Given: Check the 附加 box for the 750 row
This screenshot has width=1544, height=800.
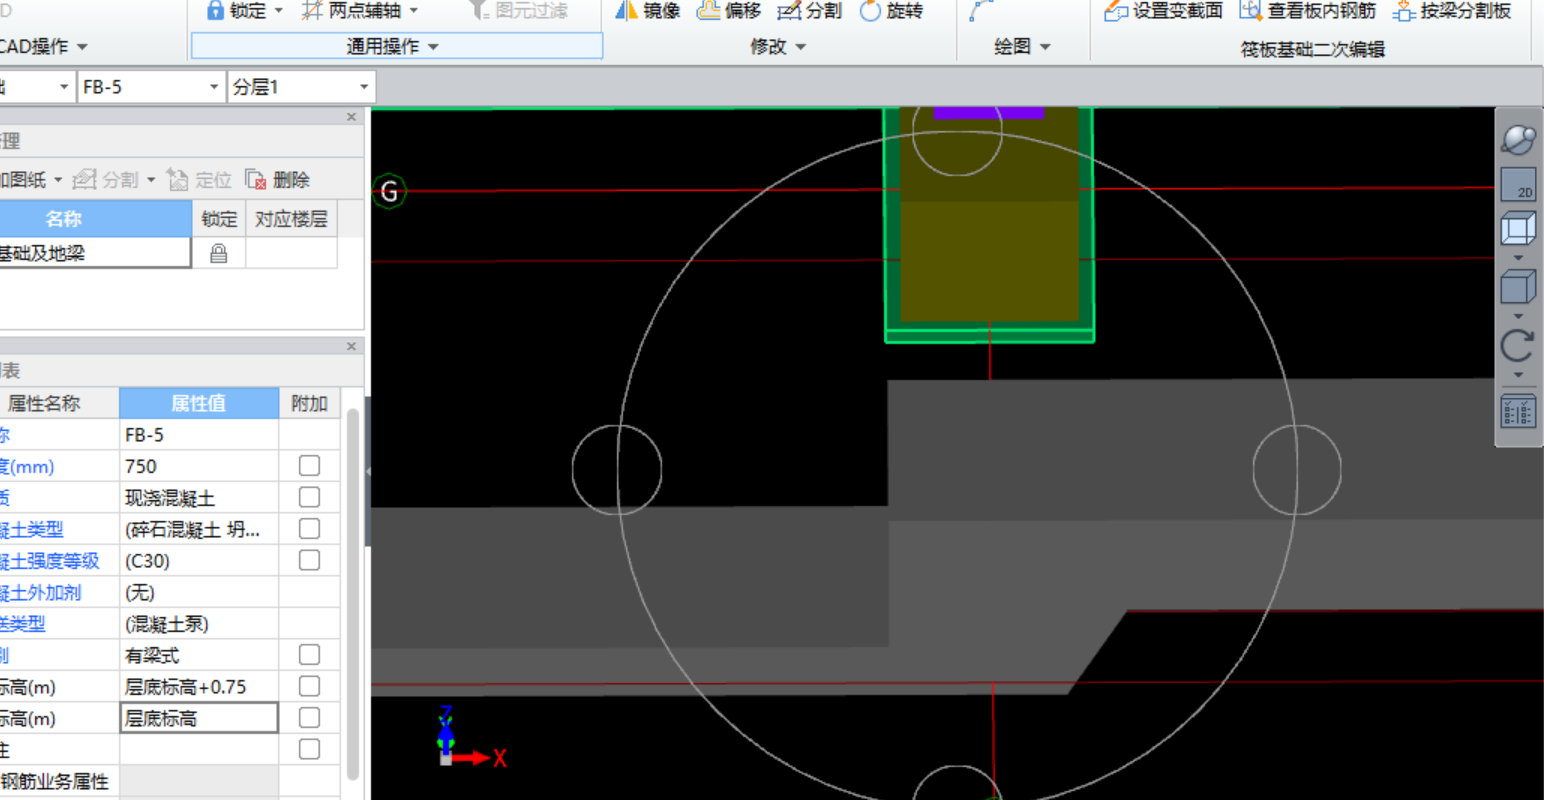Looking at the screenshot, I should (310, 466).
